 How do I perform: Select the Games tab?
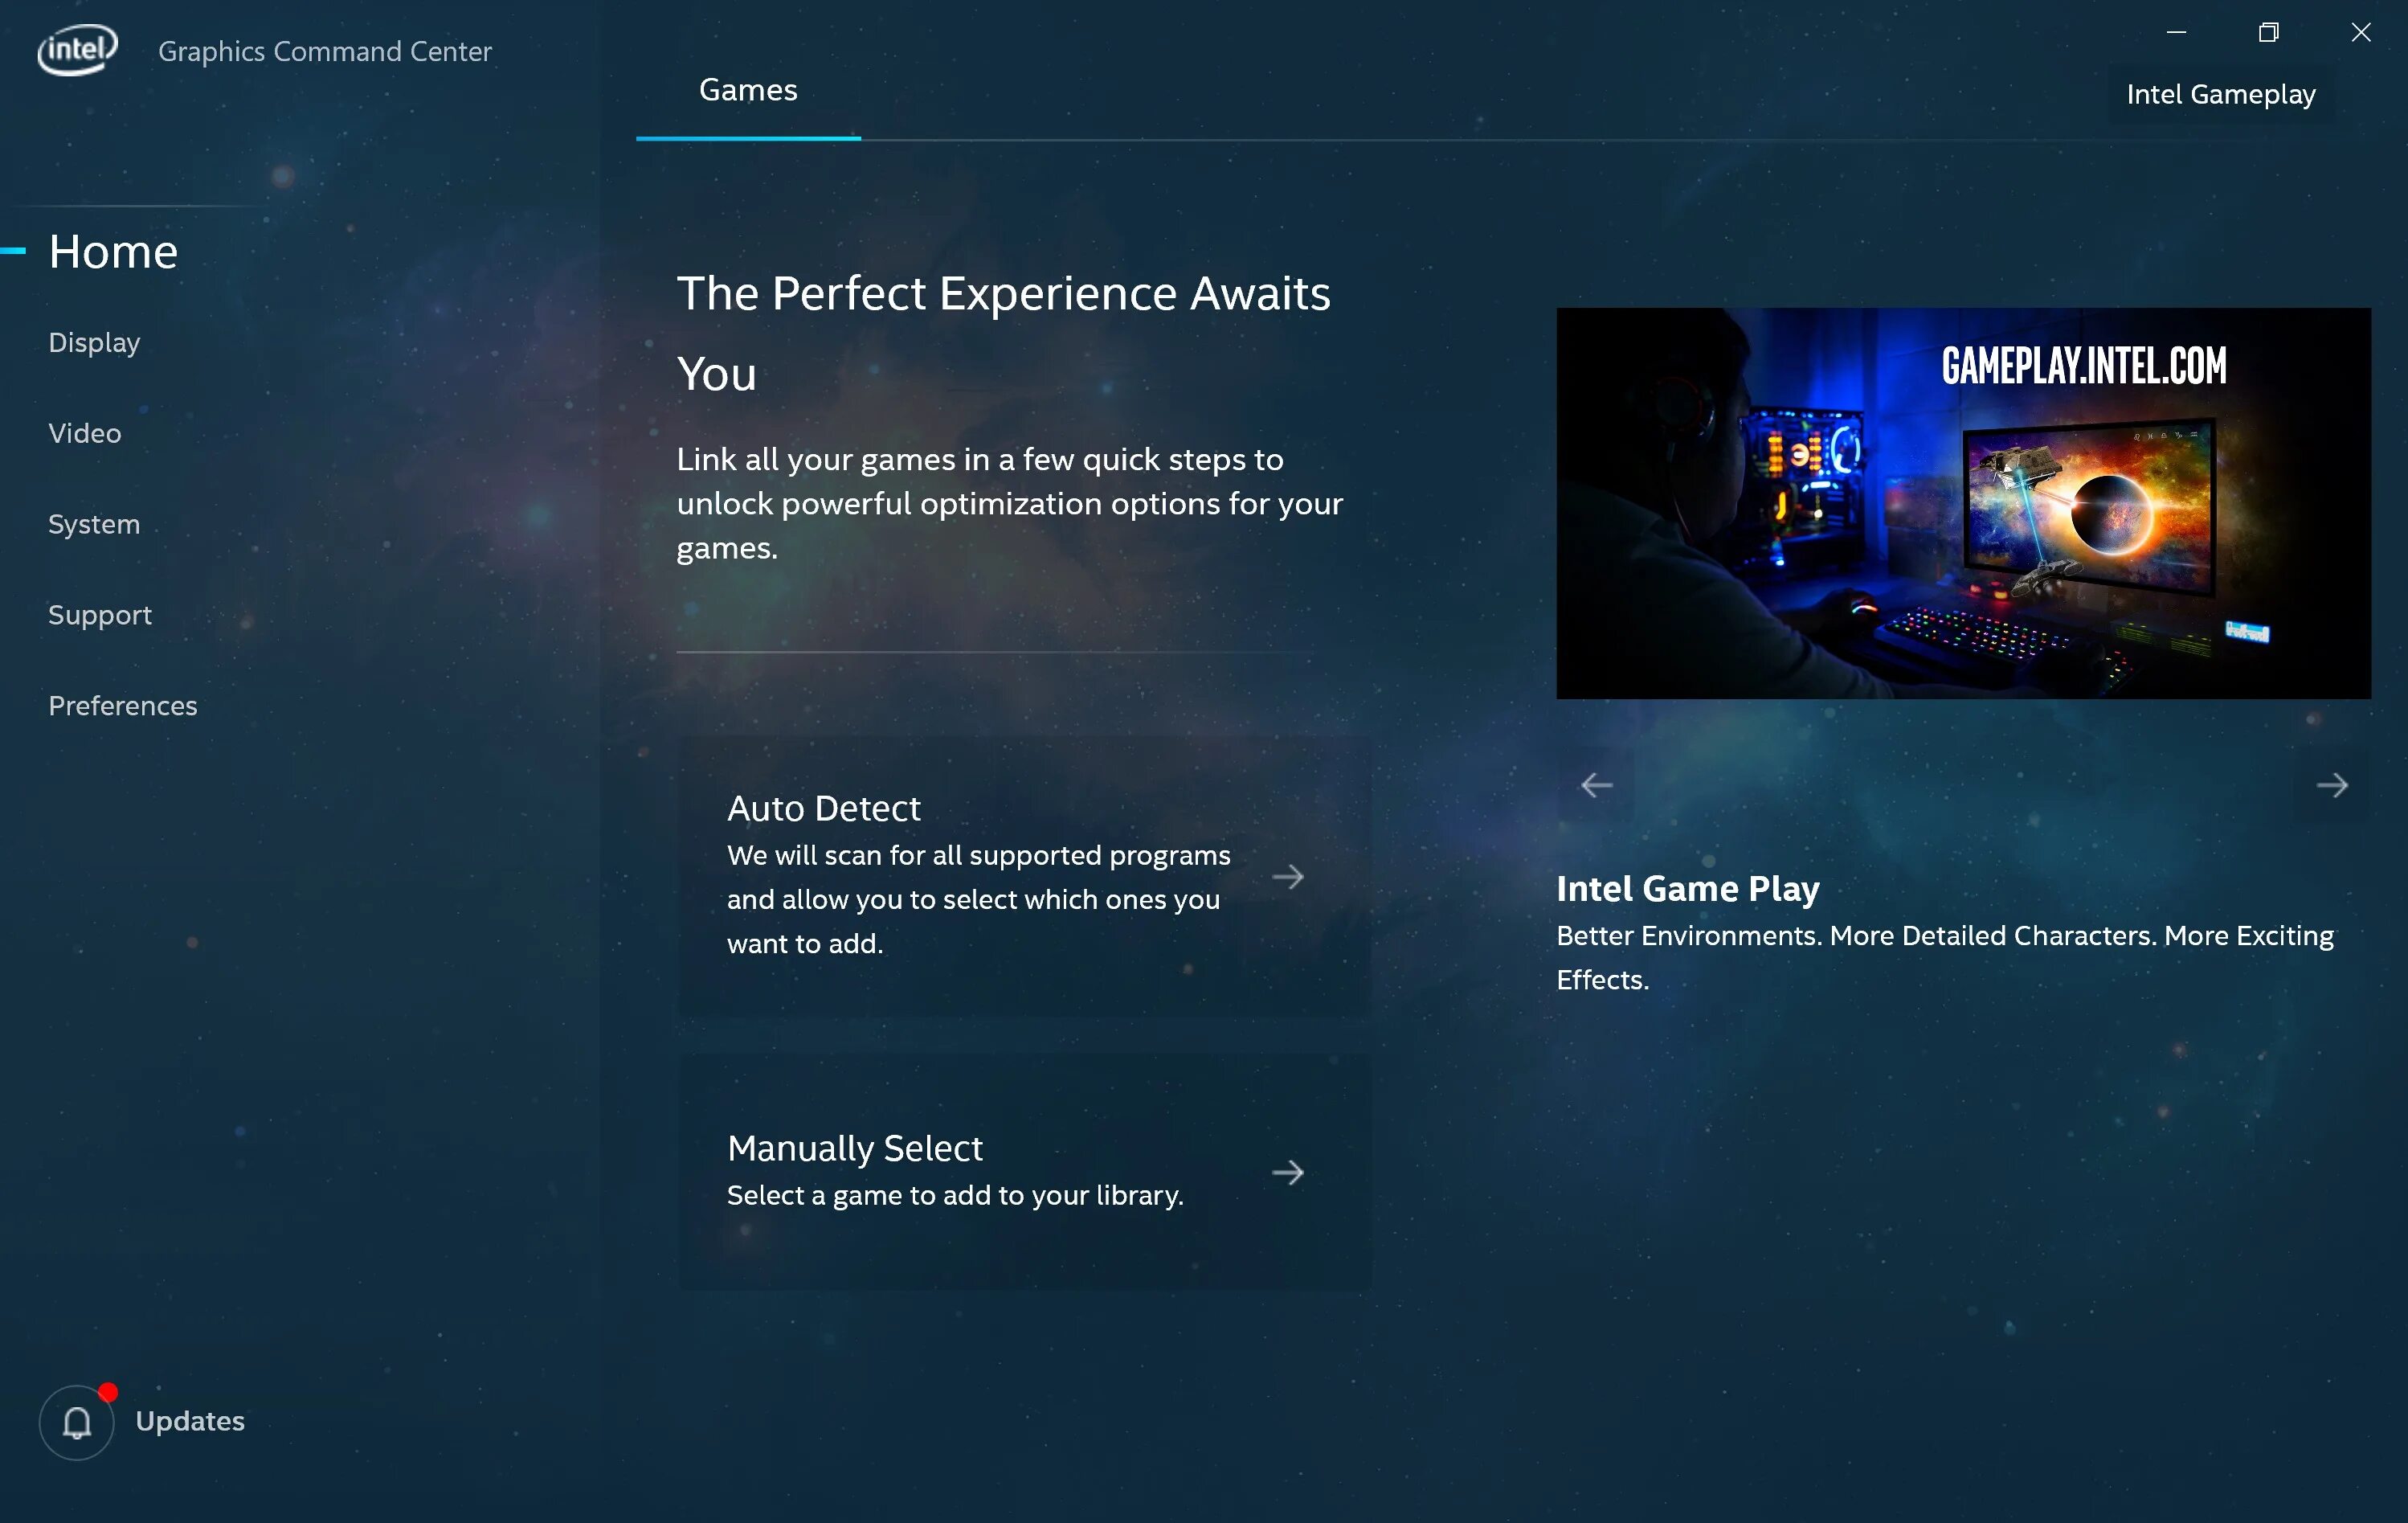(x=748, y=91)
